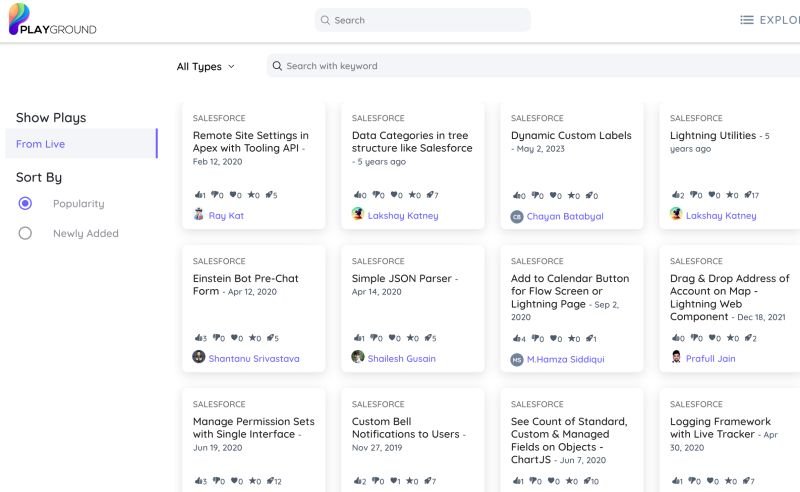Open Ray Kat's profile link
This screenshot has height=492, width=800.
point(226,215)
